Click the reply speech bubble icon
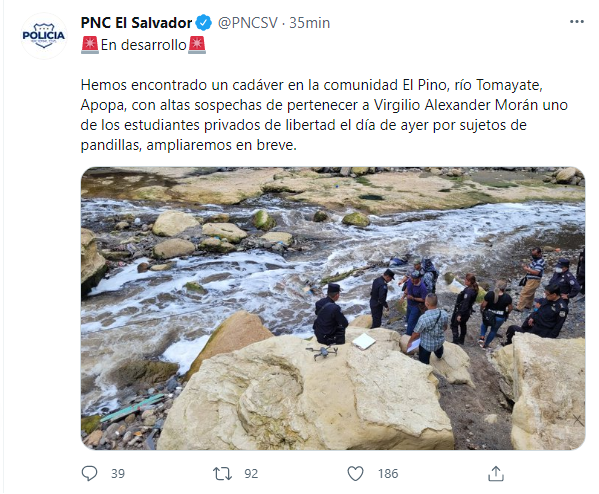Viewport: 599px width, 494px height. coord(89,473)
